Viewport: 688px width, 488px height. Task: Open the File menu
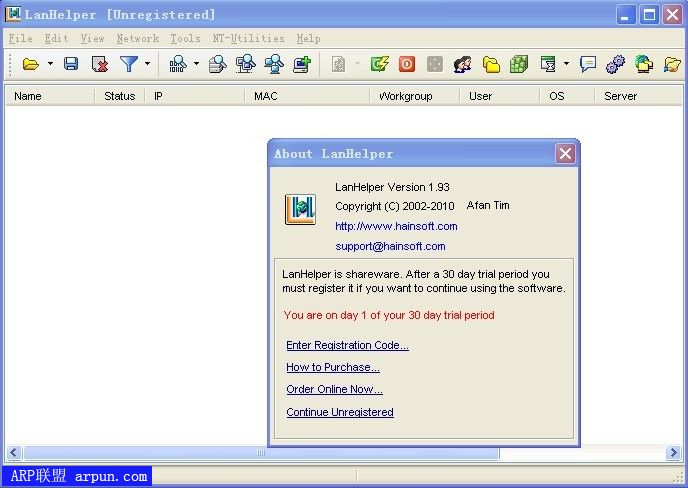(21, 39)
